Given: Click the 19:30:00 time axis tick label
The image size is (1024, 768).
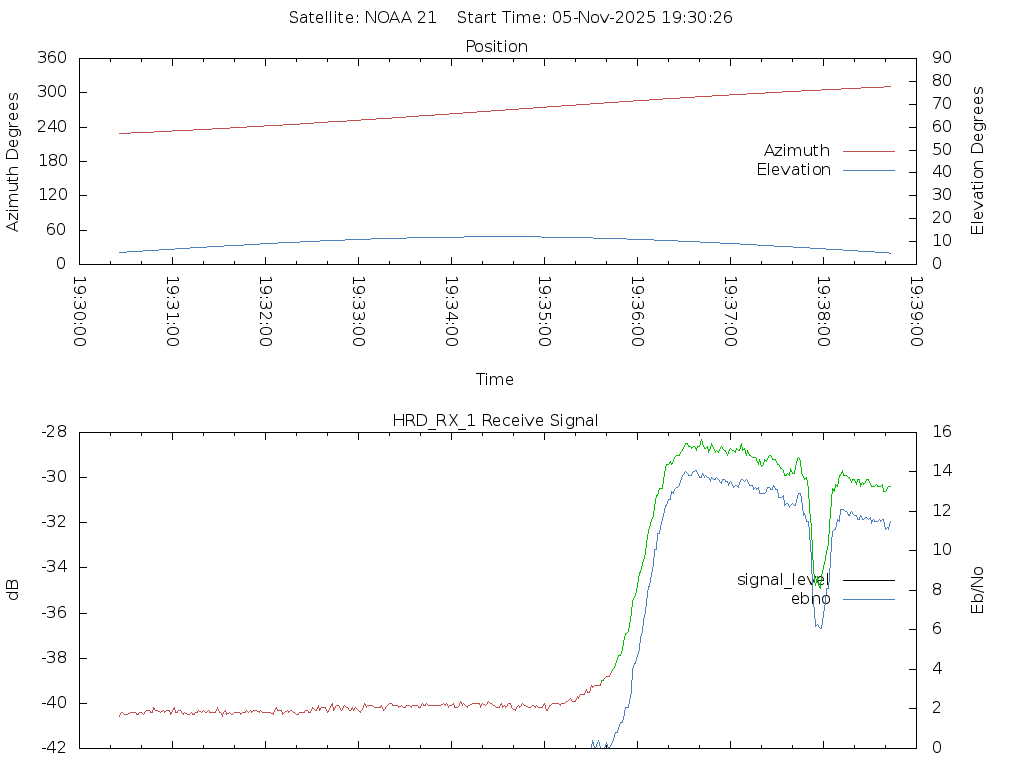Looking at the screenshot, I should 80,311.
